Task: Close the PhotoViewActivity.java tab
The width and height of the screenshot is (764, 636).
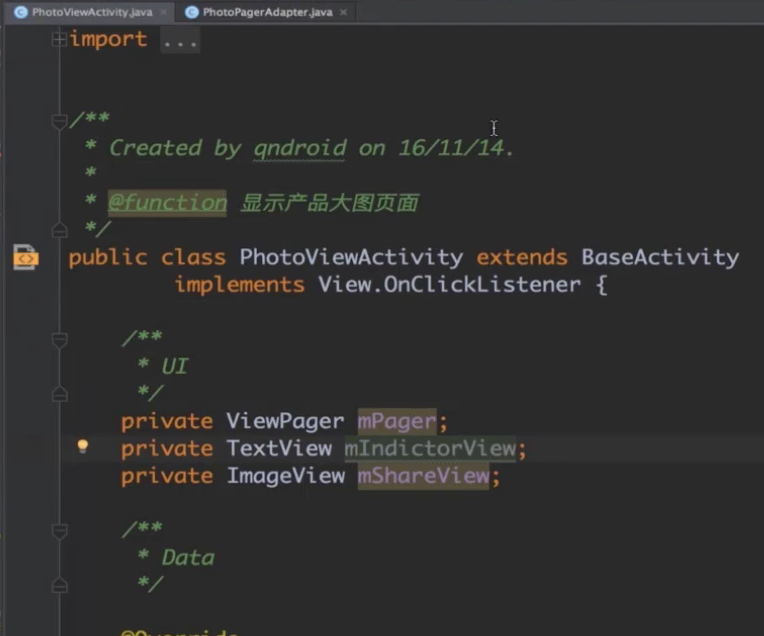Action: pyautogui.click(x=162, y=12)
